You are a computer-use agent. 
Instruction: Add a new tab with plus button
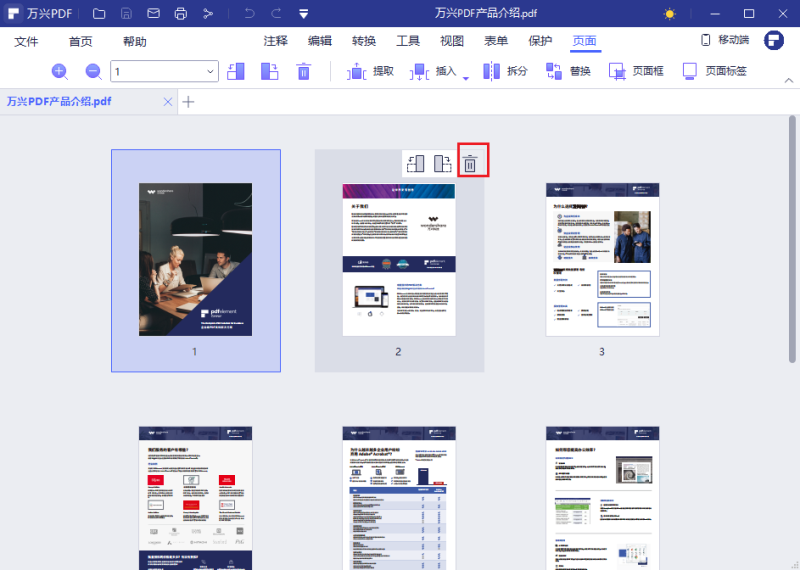tap(188, 101)
